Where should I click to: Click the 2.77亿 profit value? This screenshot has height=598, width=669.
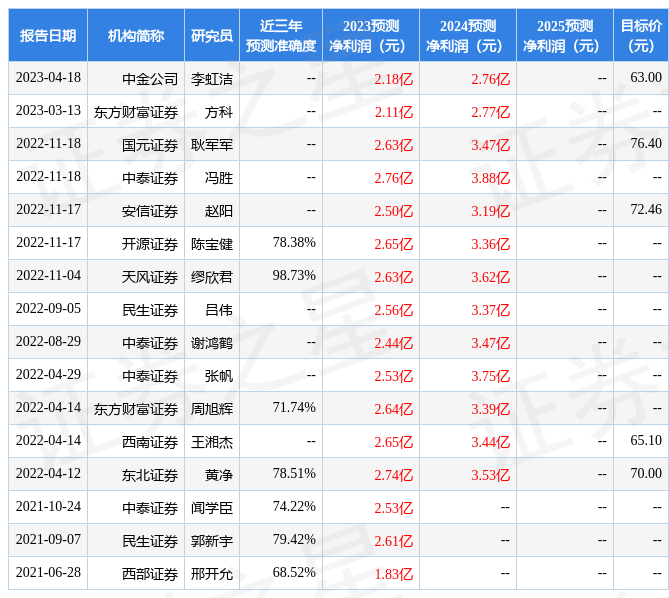(491, 112)
